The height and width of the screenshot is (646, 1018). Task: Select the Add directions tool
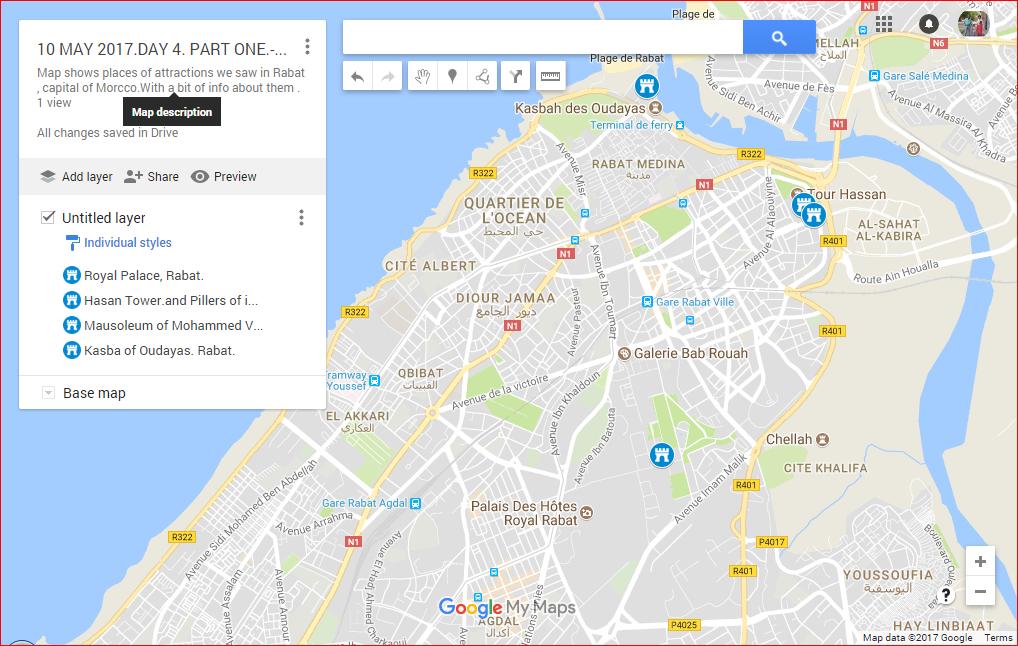[515, 77]
